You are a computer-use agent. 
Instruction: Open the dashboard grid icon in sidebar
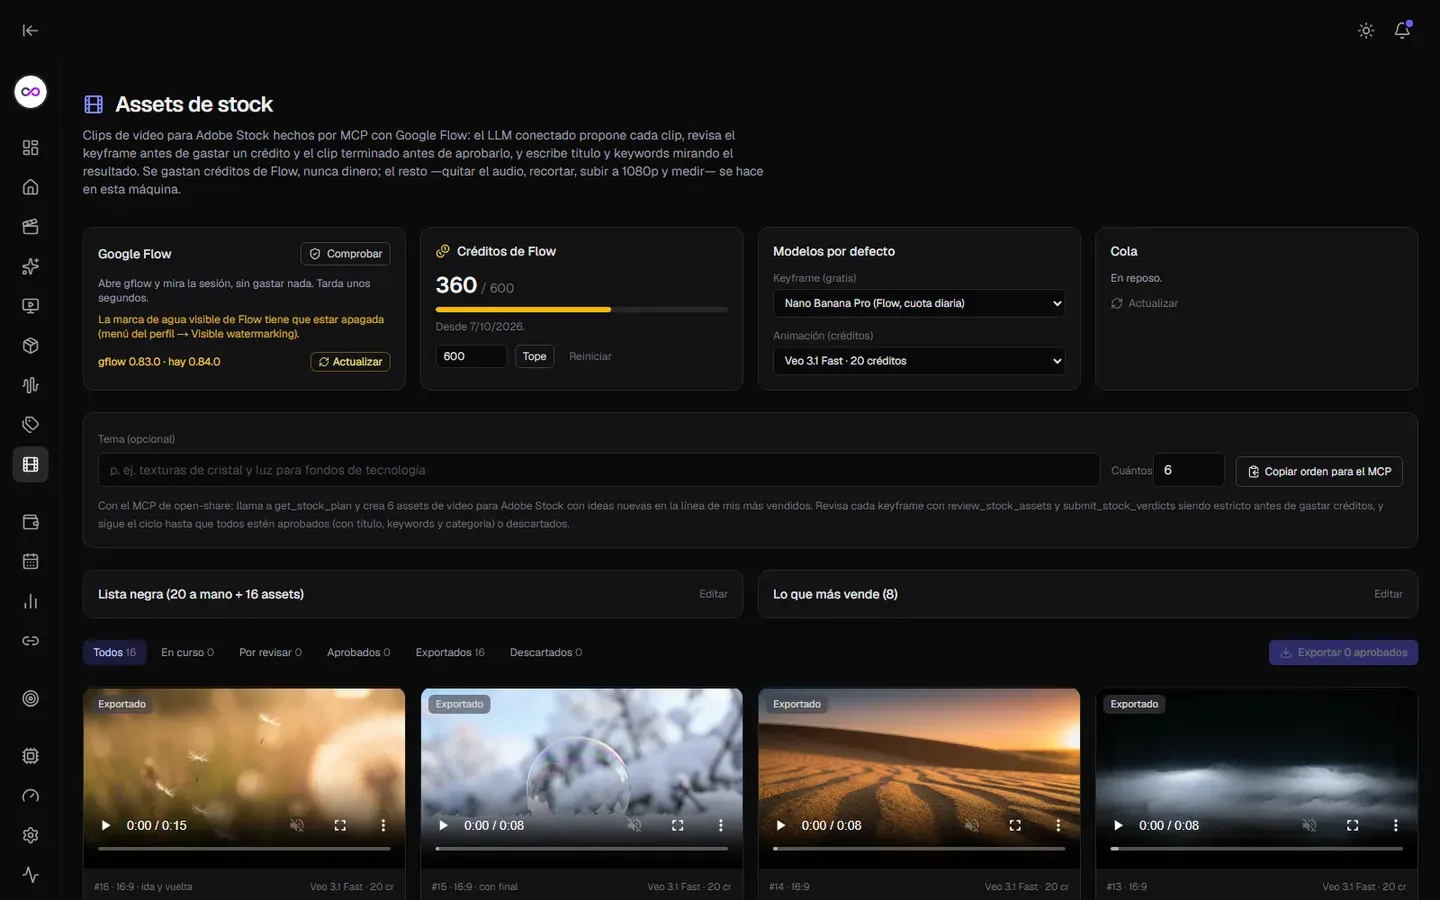click(x=31, y=148)
